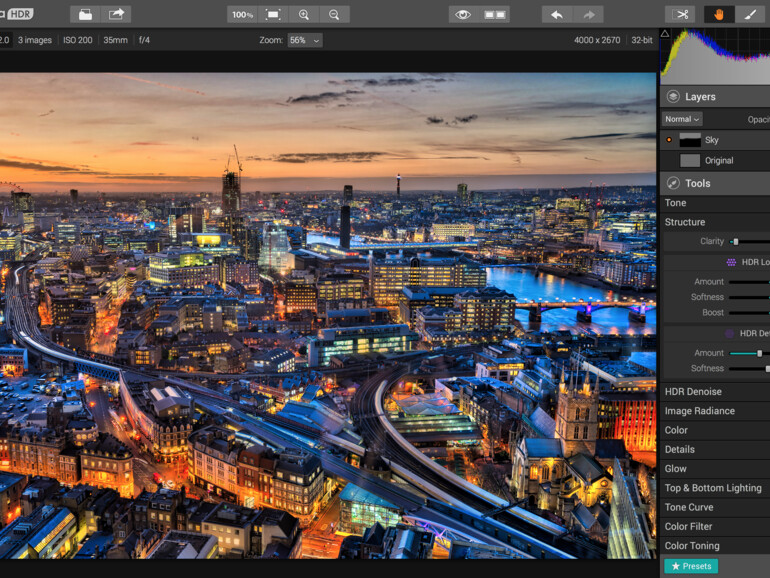Open the Presets button
The width and height of the screenshot is (770, 578).
pyautogui.click(x=690, y=566)
